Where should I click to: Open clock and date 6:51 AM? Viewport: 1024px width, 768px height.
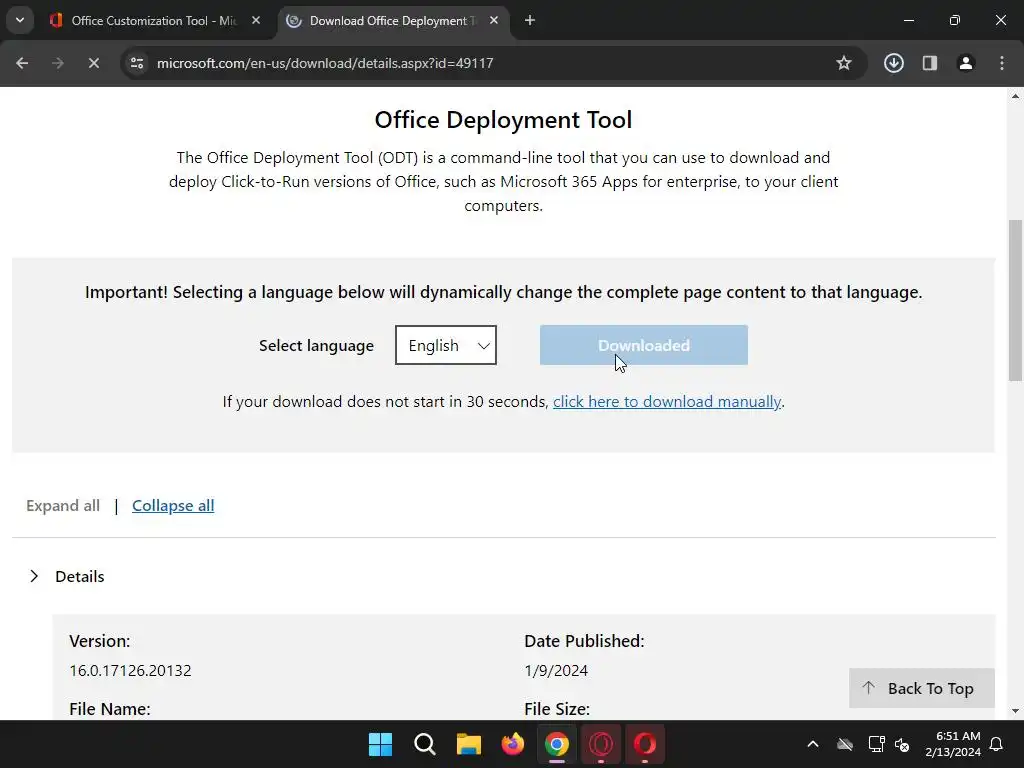click(953, 744)
